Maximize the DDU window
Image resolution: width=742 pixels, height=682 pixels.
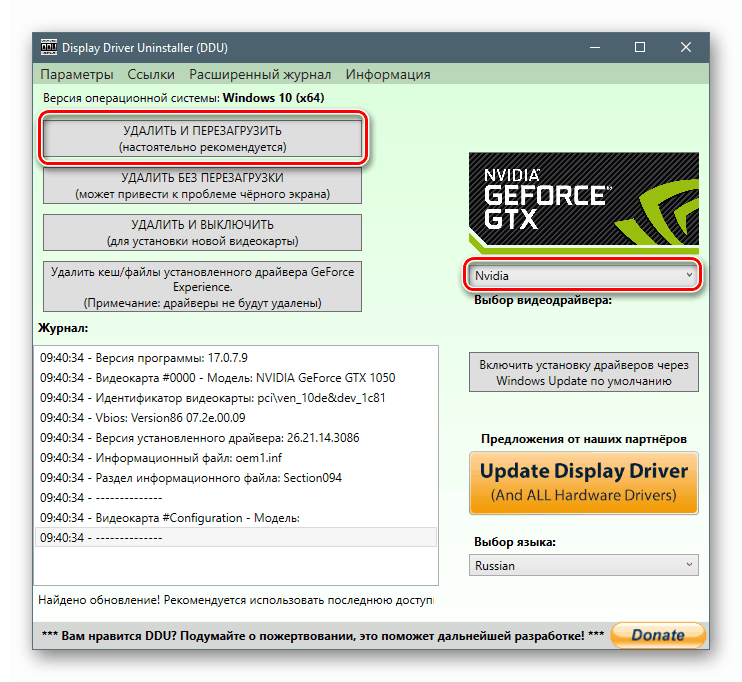640,47
